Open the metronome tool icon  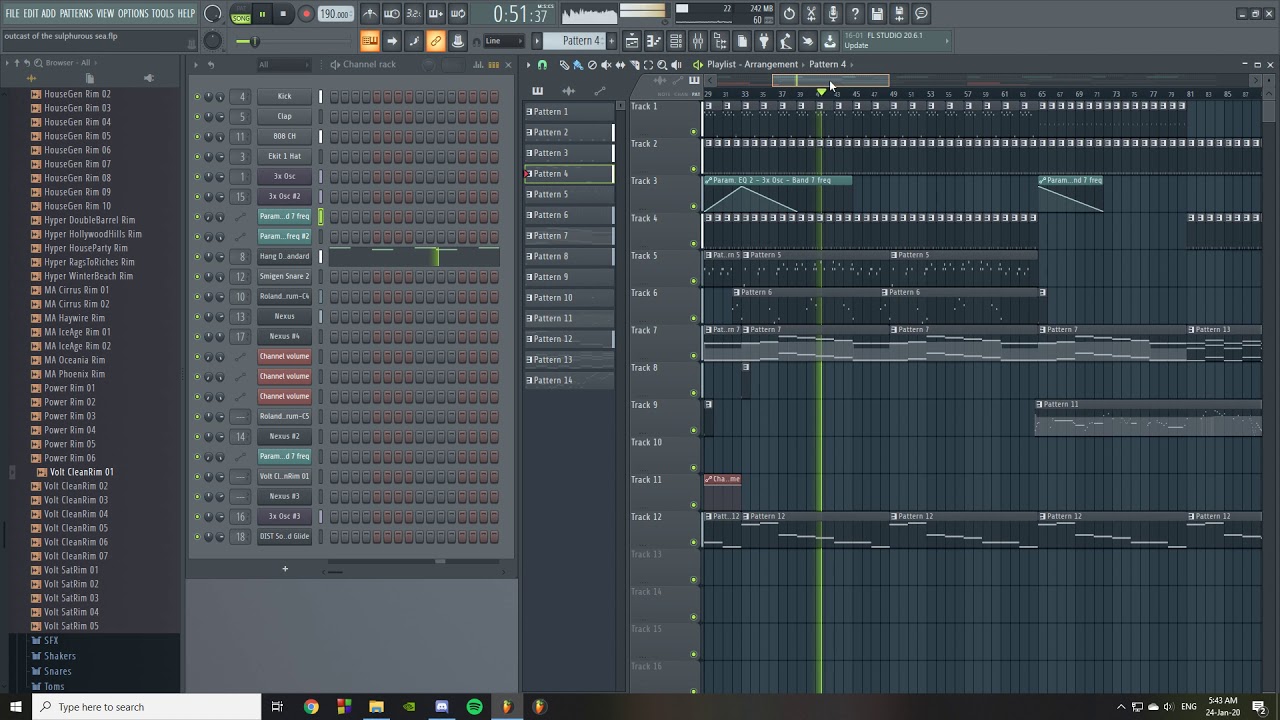[370, 14]
